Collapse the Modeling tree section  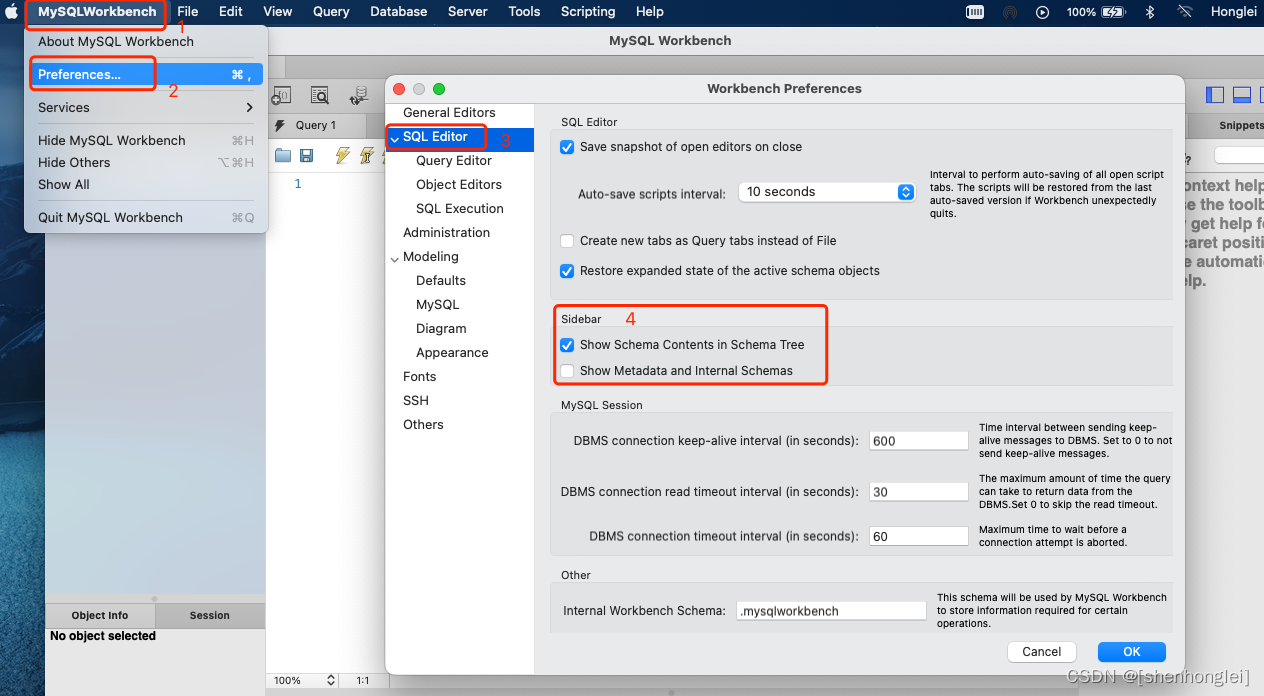(x=394, y=258)
